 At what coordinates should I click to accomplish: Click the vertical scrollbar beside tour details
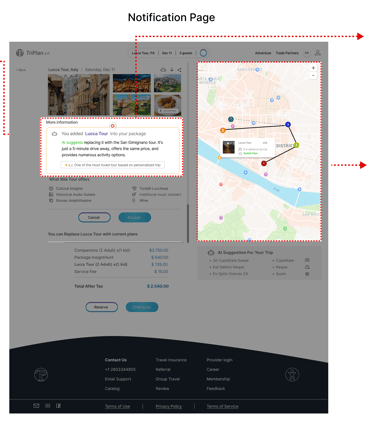(x=188, y=223)
